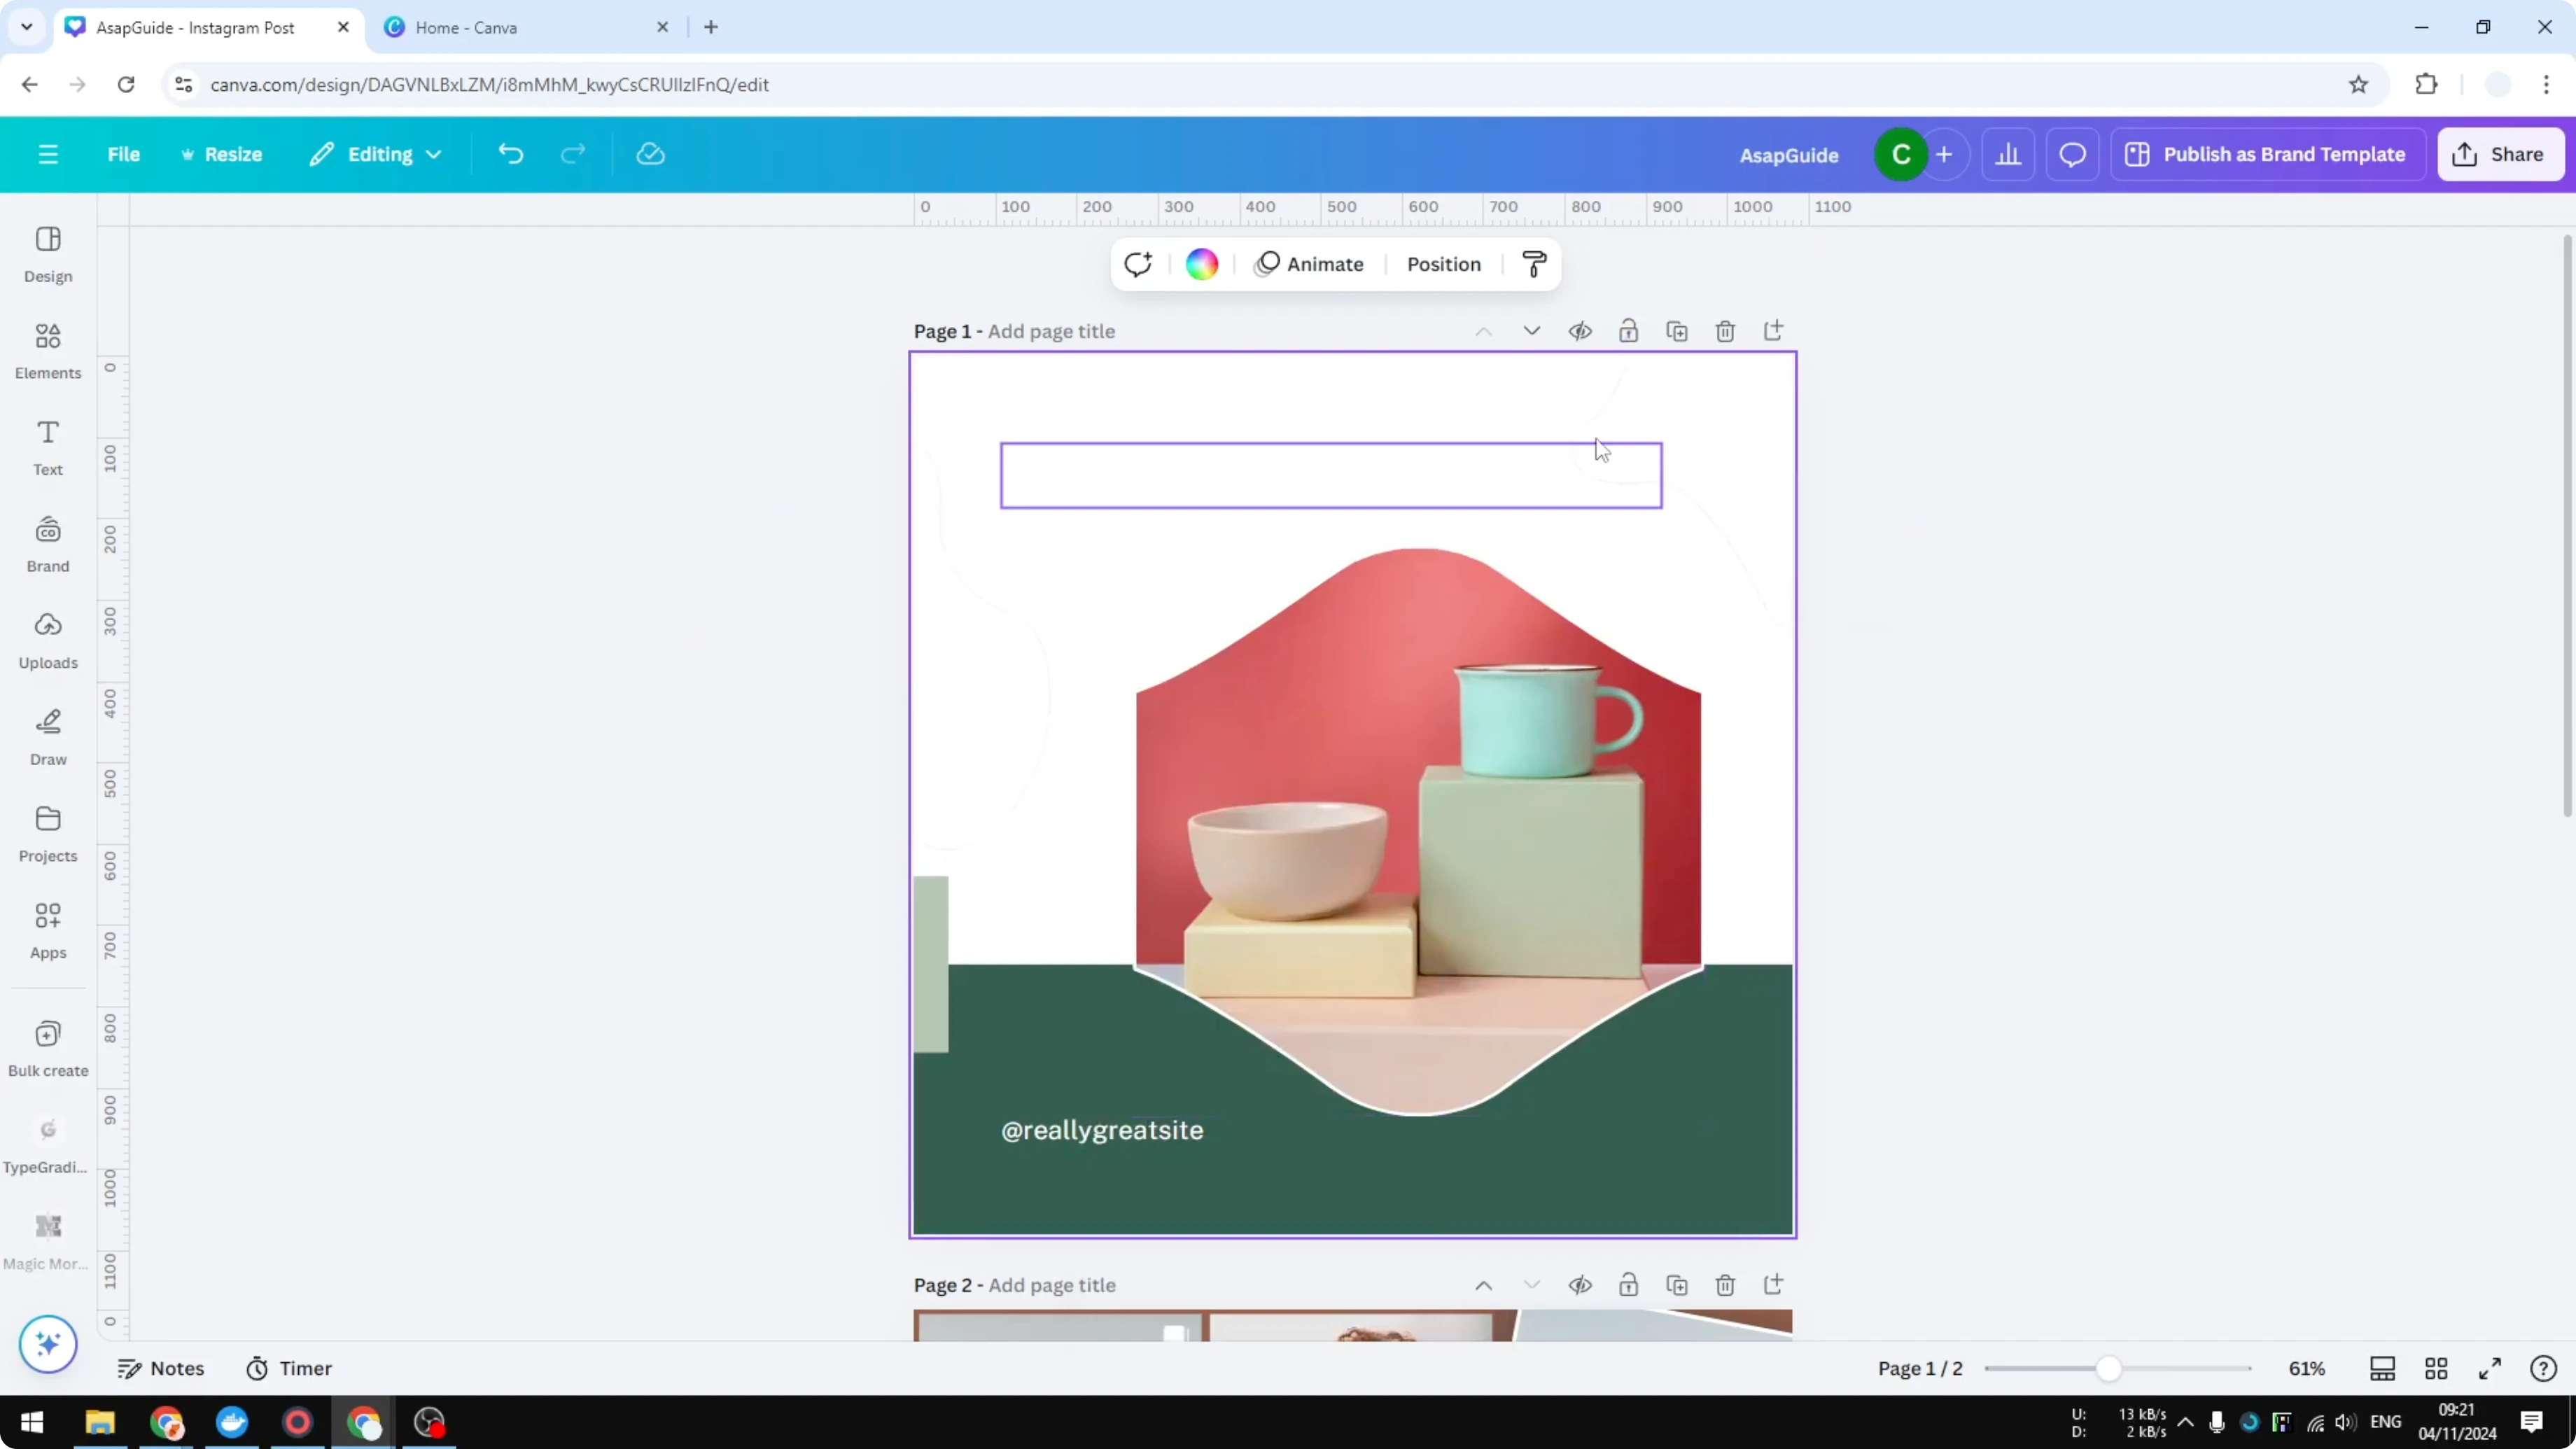The image size is (2576, 1449).
Task: Select the Text tool in the sidebar
Action: click(x=47, y=446)
